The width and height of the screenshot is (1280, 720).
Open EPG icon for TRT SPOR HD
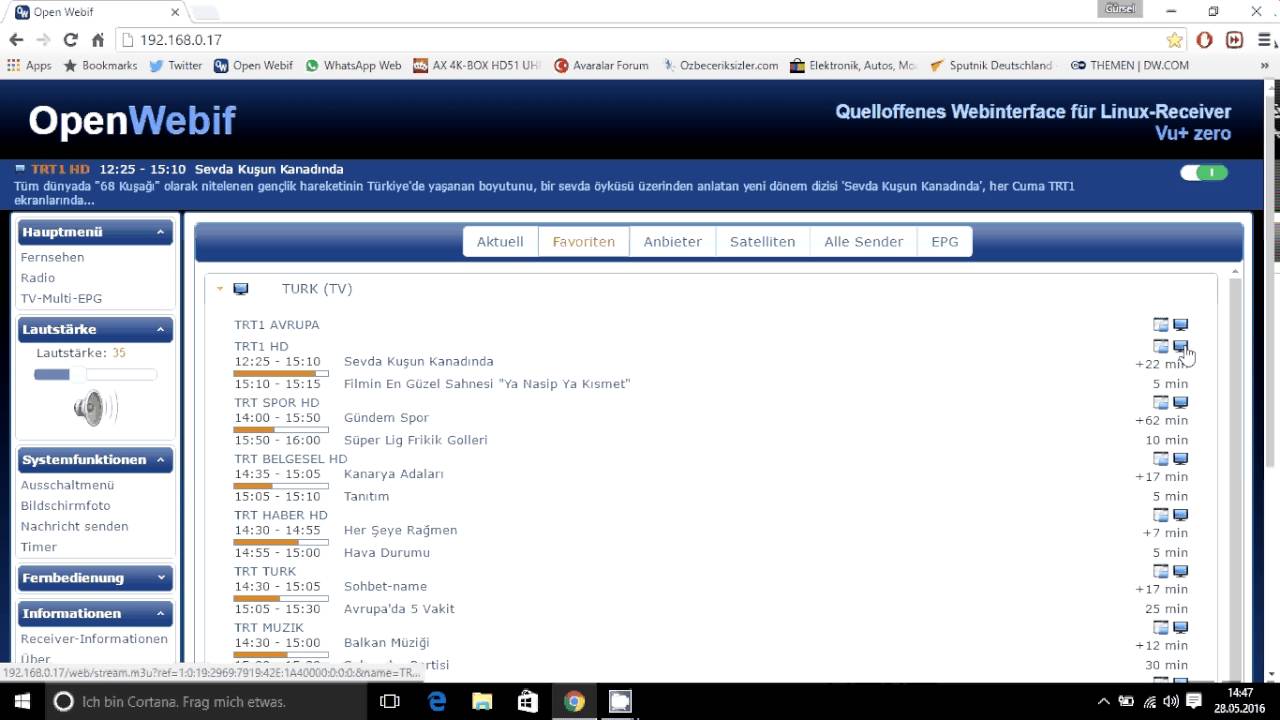[1161, 403]
